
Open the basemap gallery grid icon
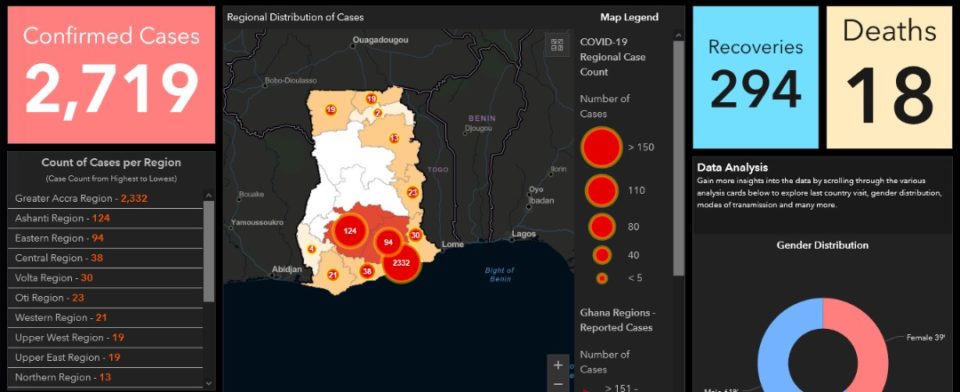coord(557,44)
